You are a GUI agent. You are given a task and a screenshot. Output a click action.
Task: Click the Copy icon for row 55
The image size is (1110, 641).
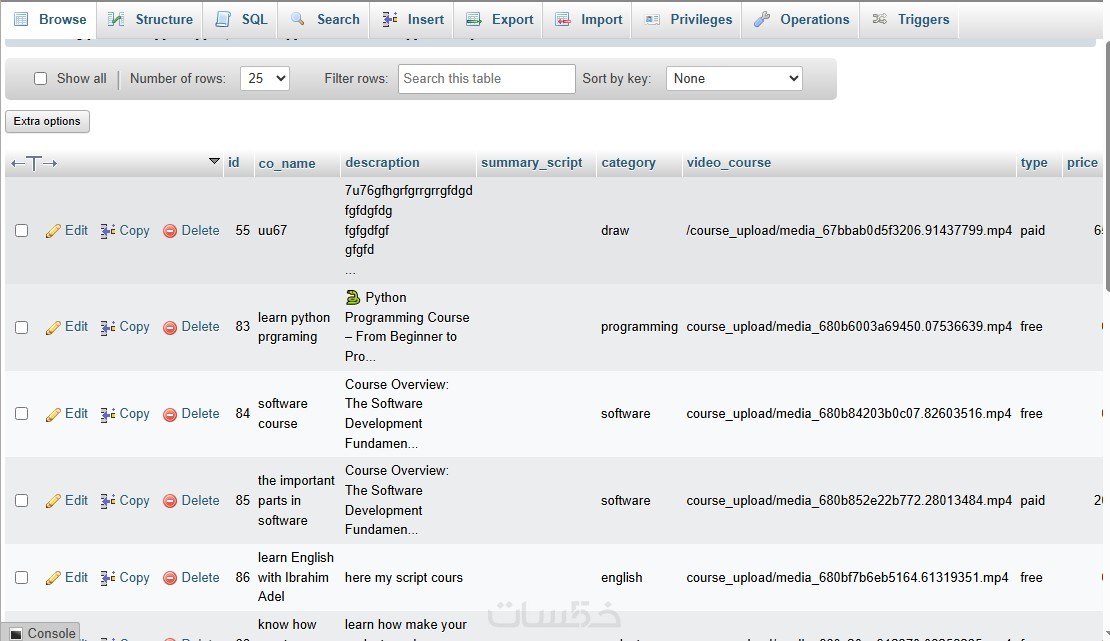(108, 231)
